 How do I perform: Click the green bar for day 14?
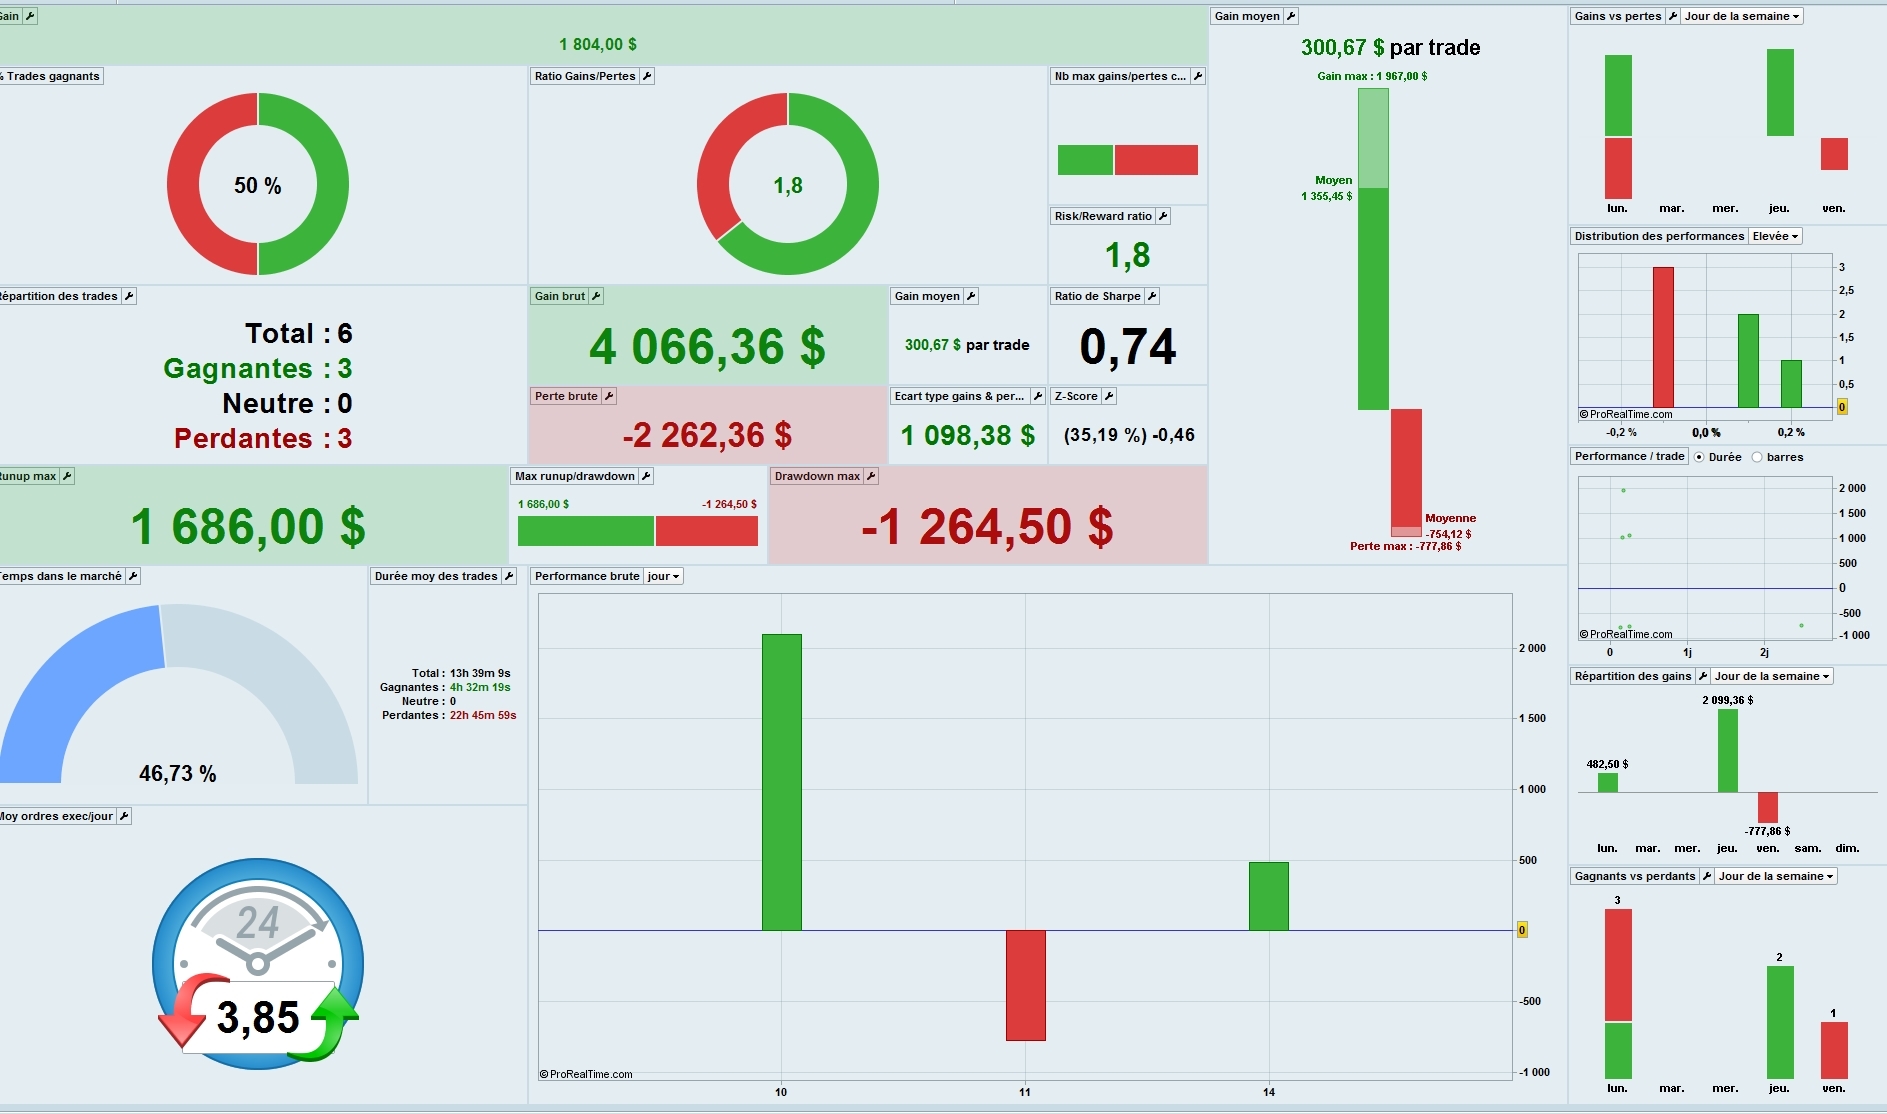tap(1269, 896)
